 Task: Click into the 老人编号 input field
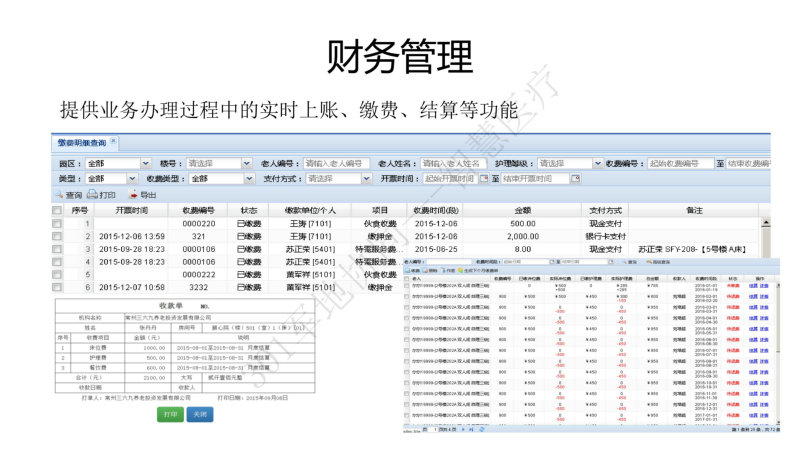[337, 163]
